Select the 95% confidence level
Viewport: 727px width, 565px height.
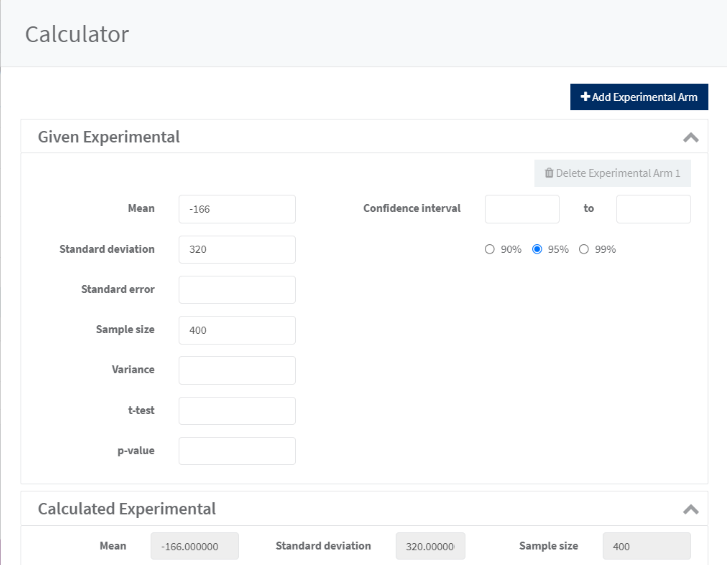click(x=537, y=249)
